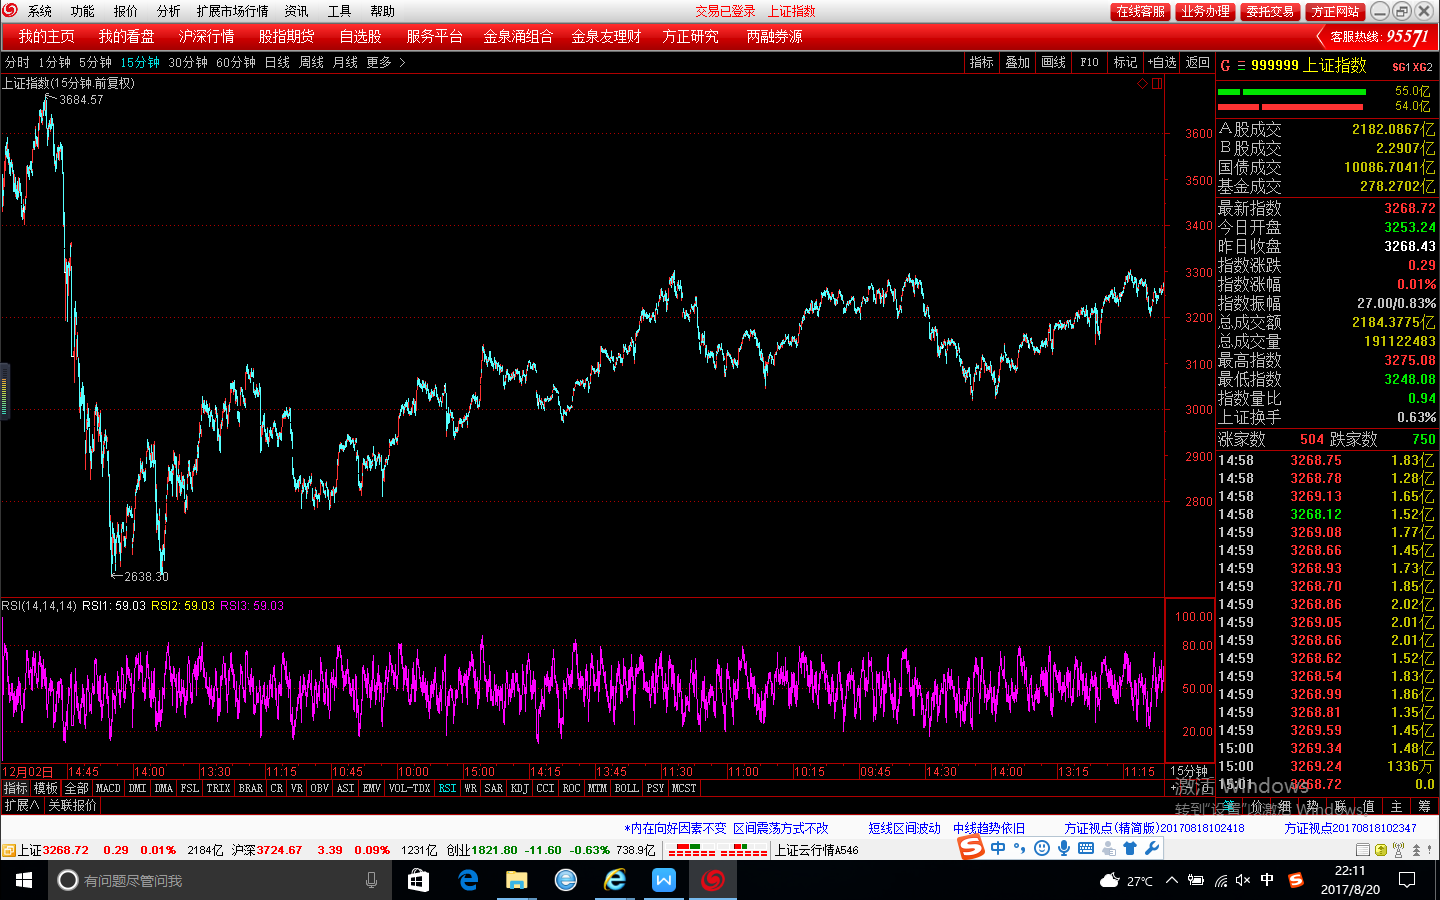
Task: Toggle Sogou punctuation mode button
Action: click(x=1020, y=848)
